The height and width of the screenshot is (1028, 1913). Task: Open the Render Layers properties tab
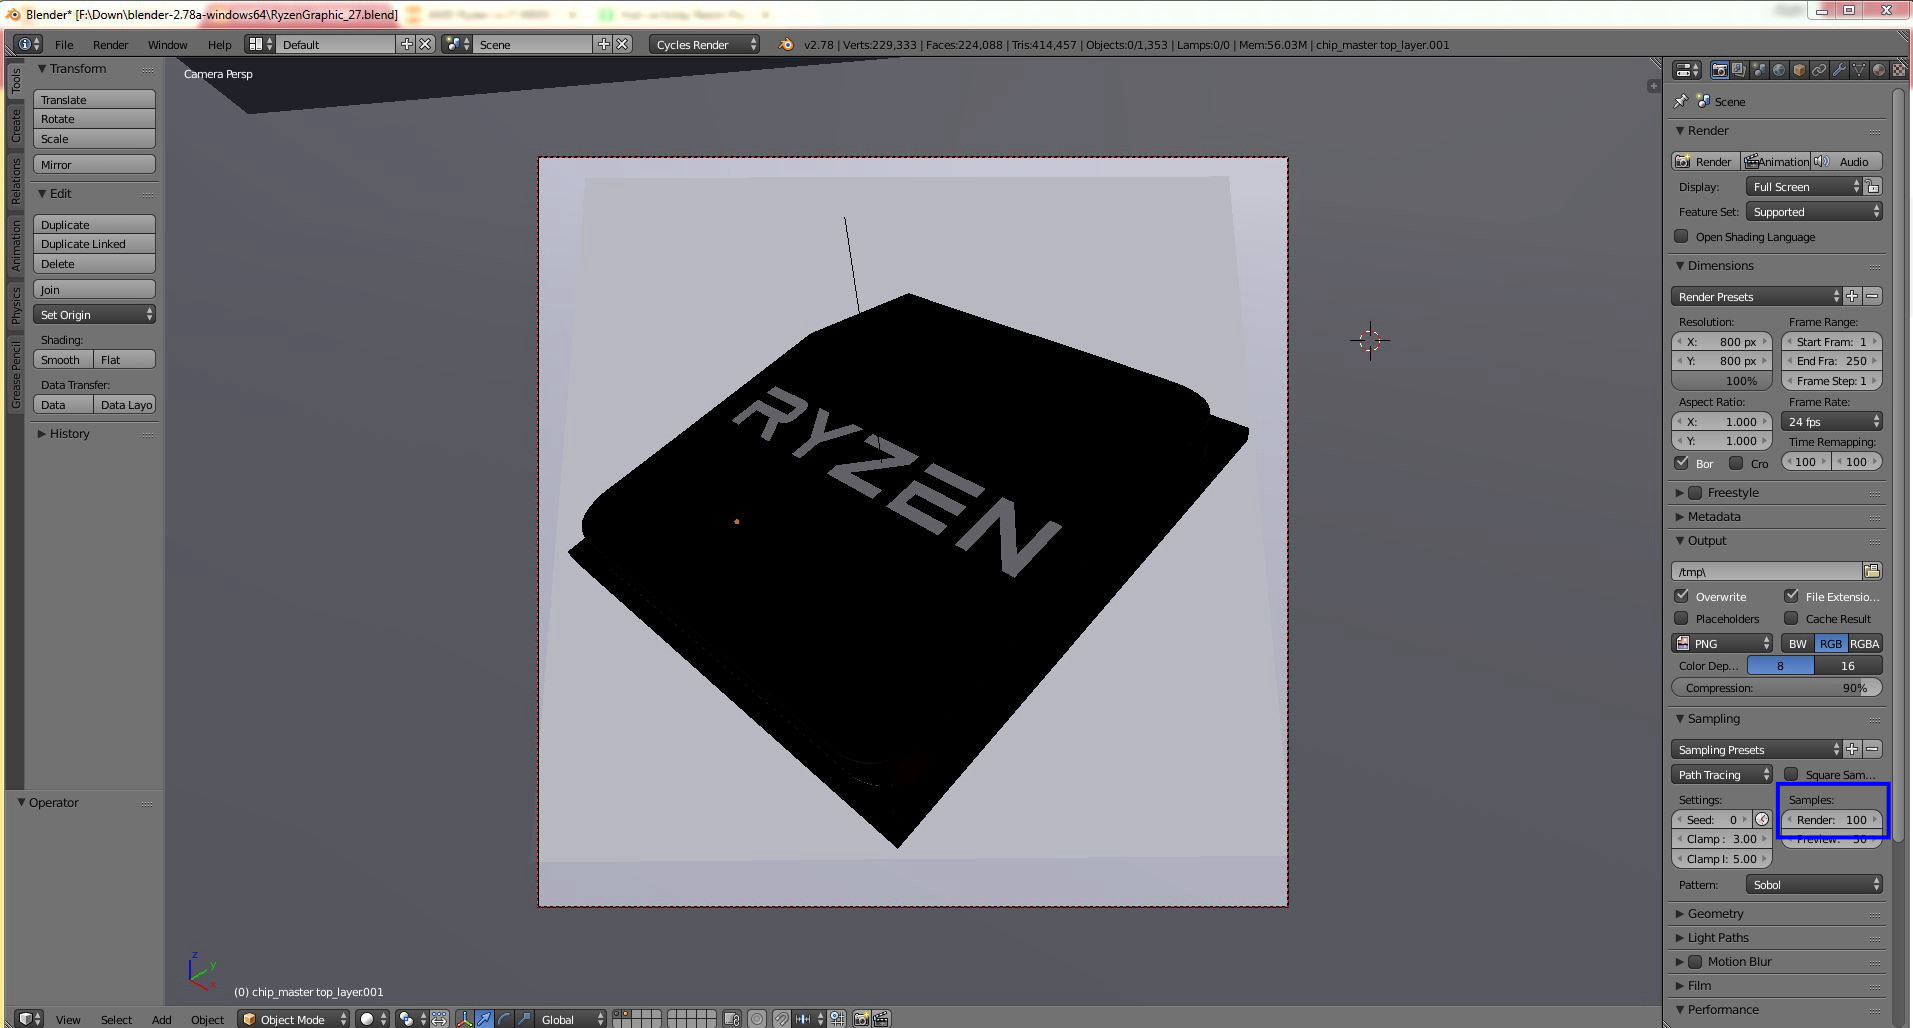pyautogui.click(x=1739, y=70)
